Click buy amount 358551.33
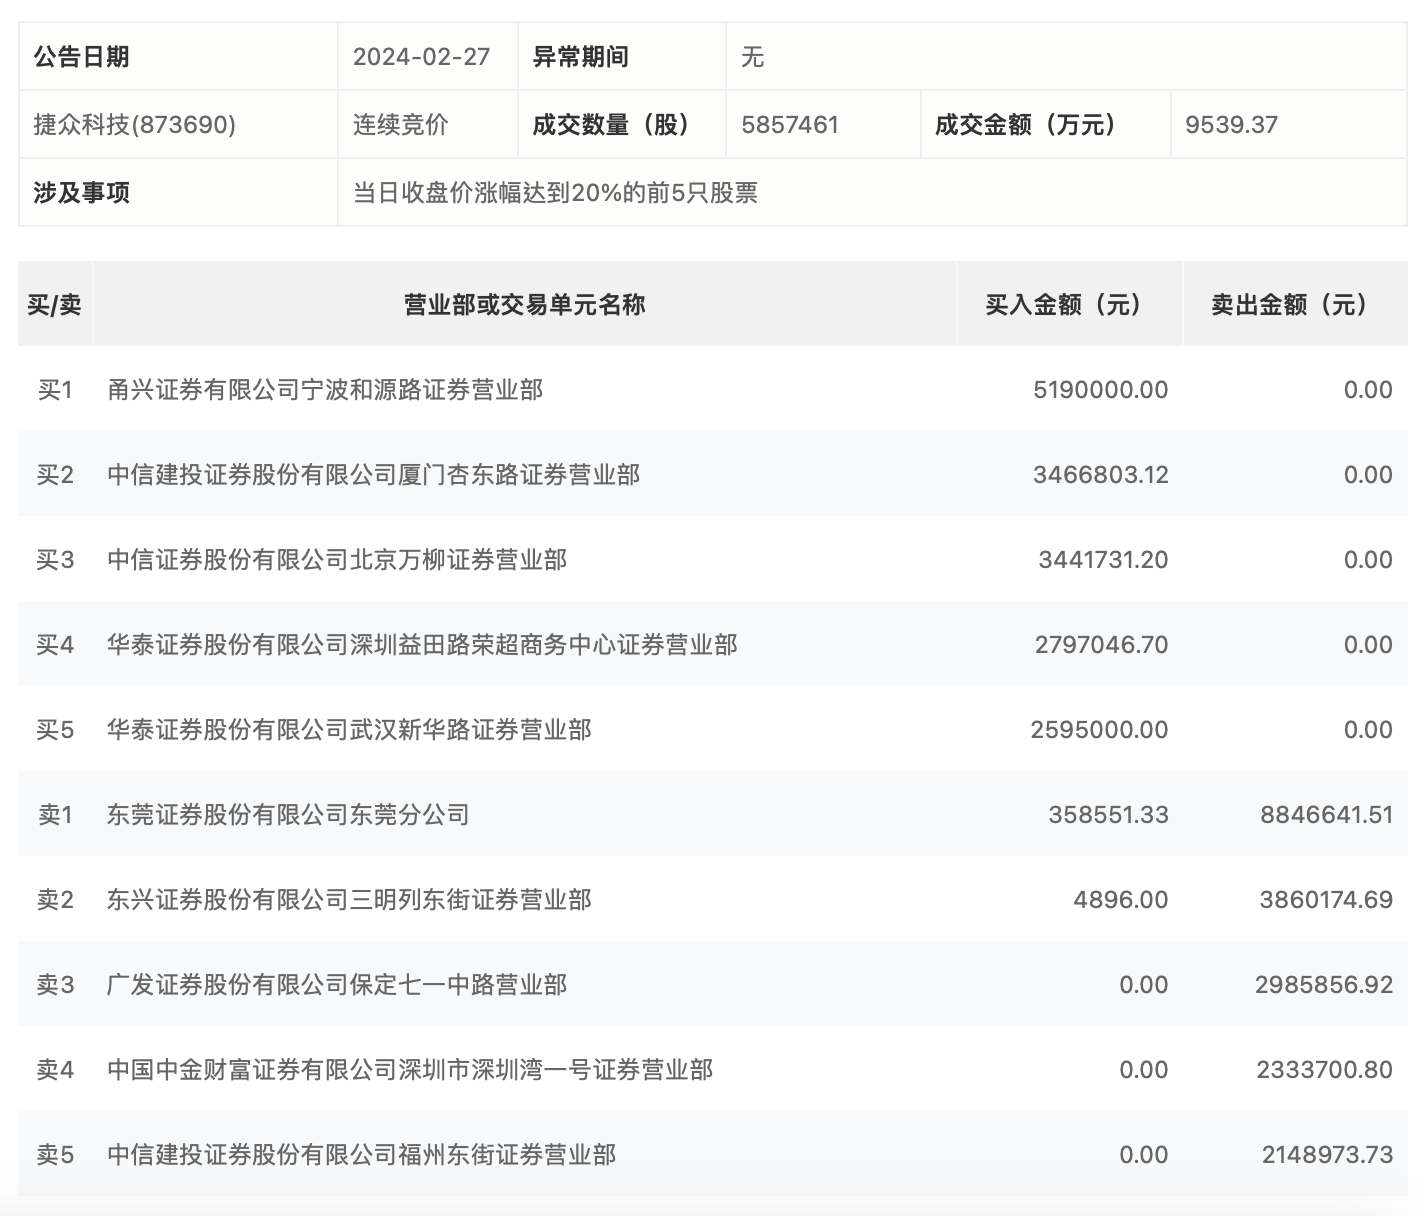This screenshot has height=1216, width=1424. [x=1108, y=814]
